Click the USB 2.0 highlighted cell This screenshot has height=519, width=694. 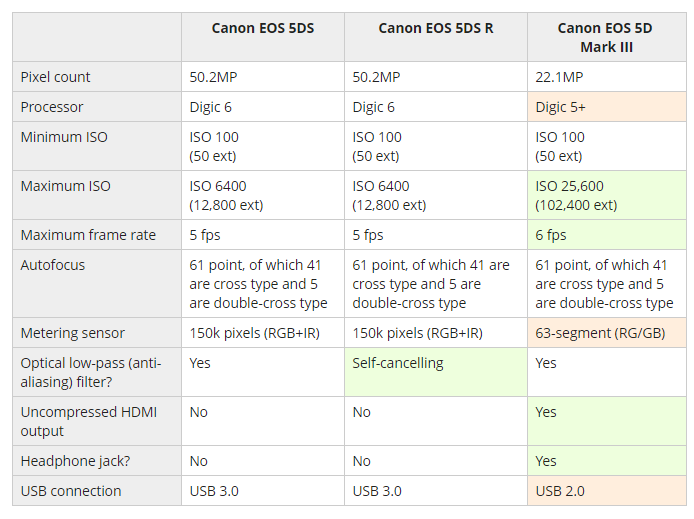pos(607,491)
